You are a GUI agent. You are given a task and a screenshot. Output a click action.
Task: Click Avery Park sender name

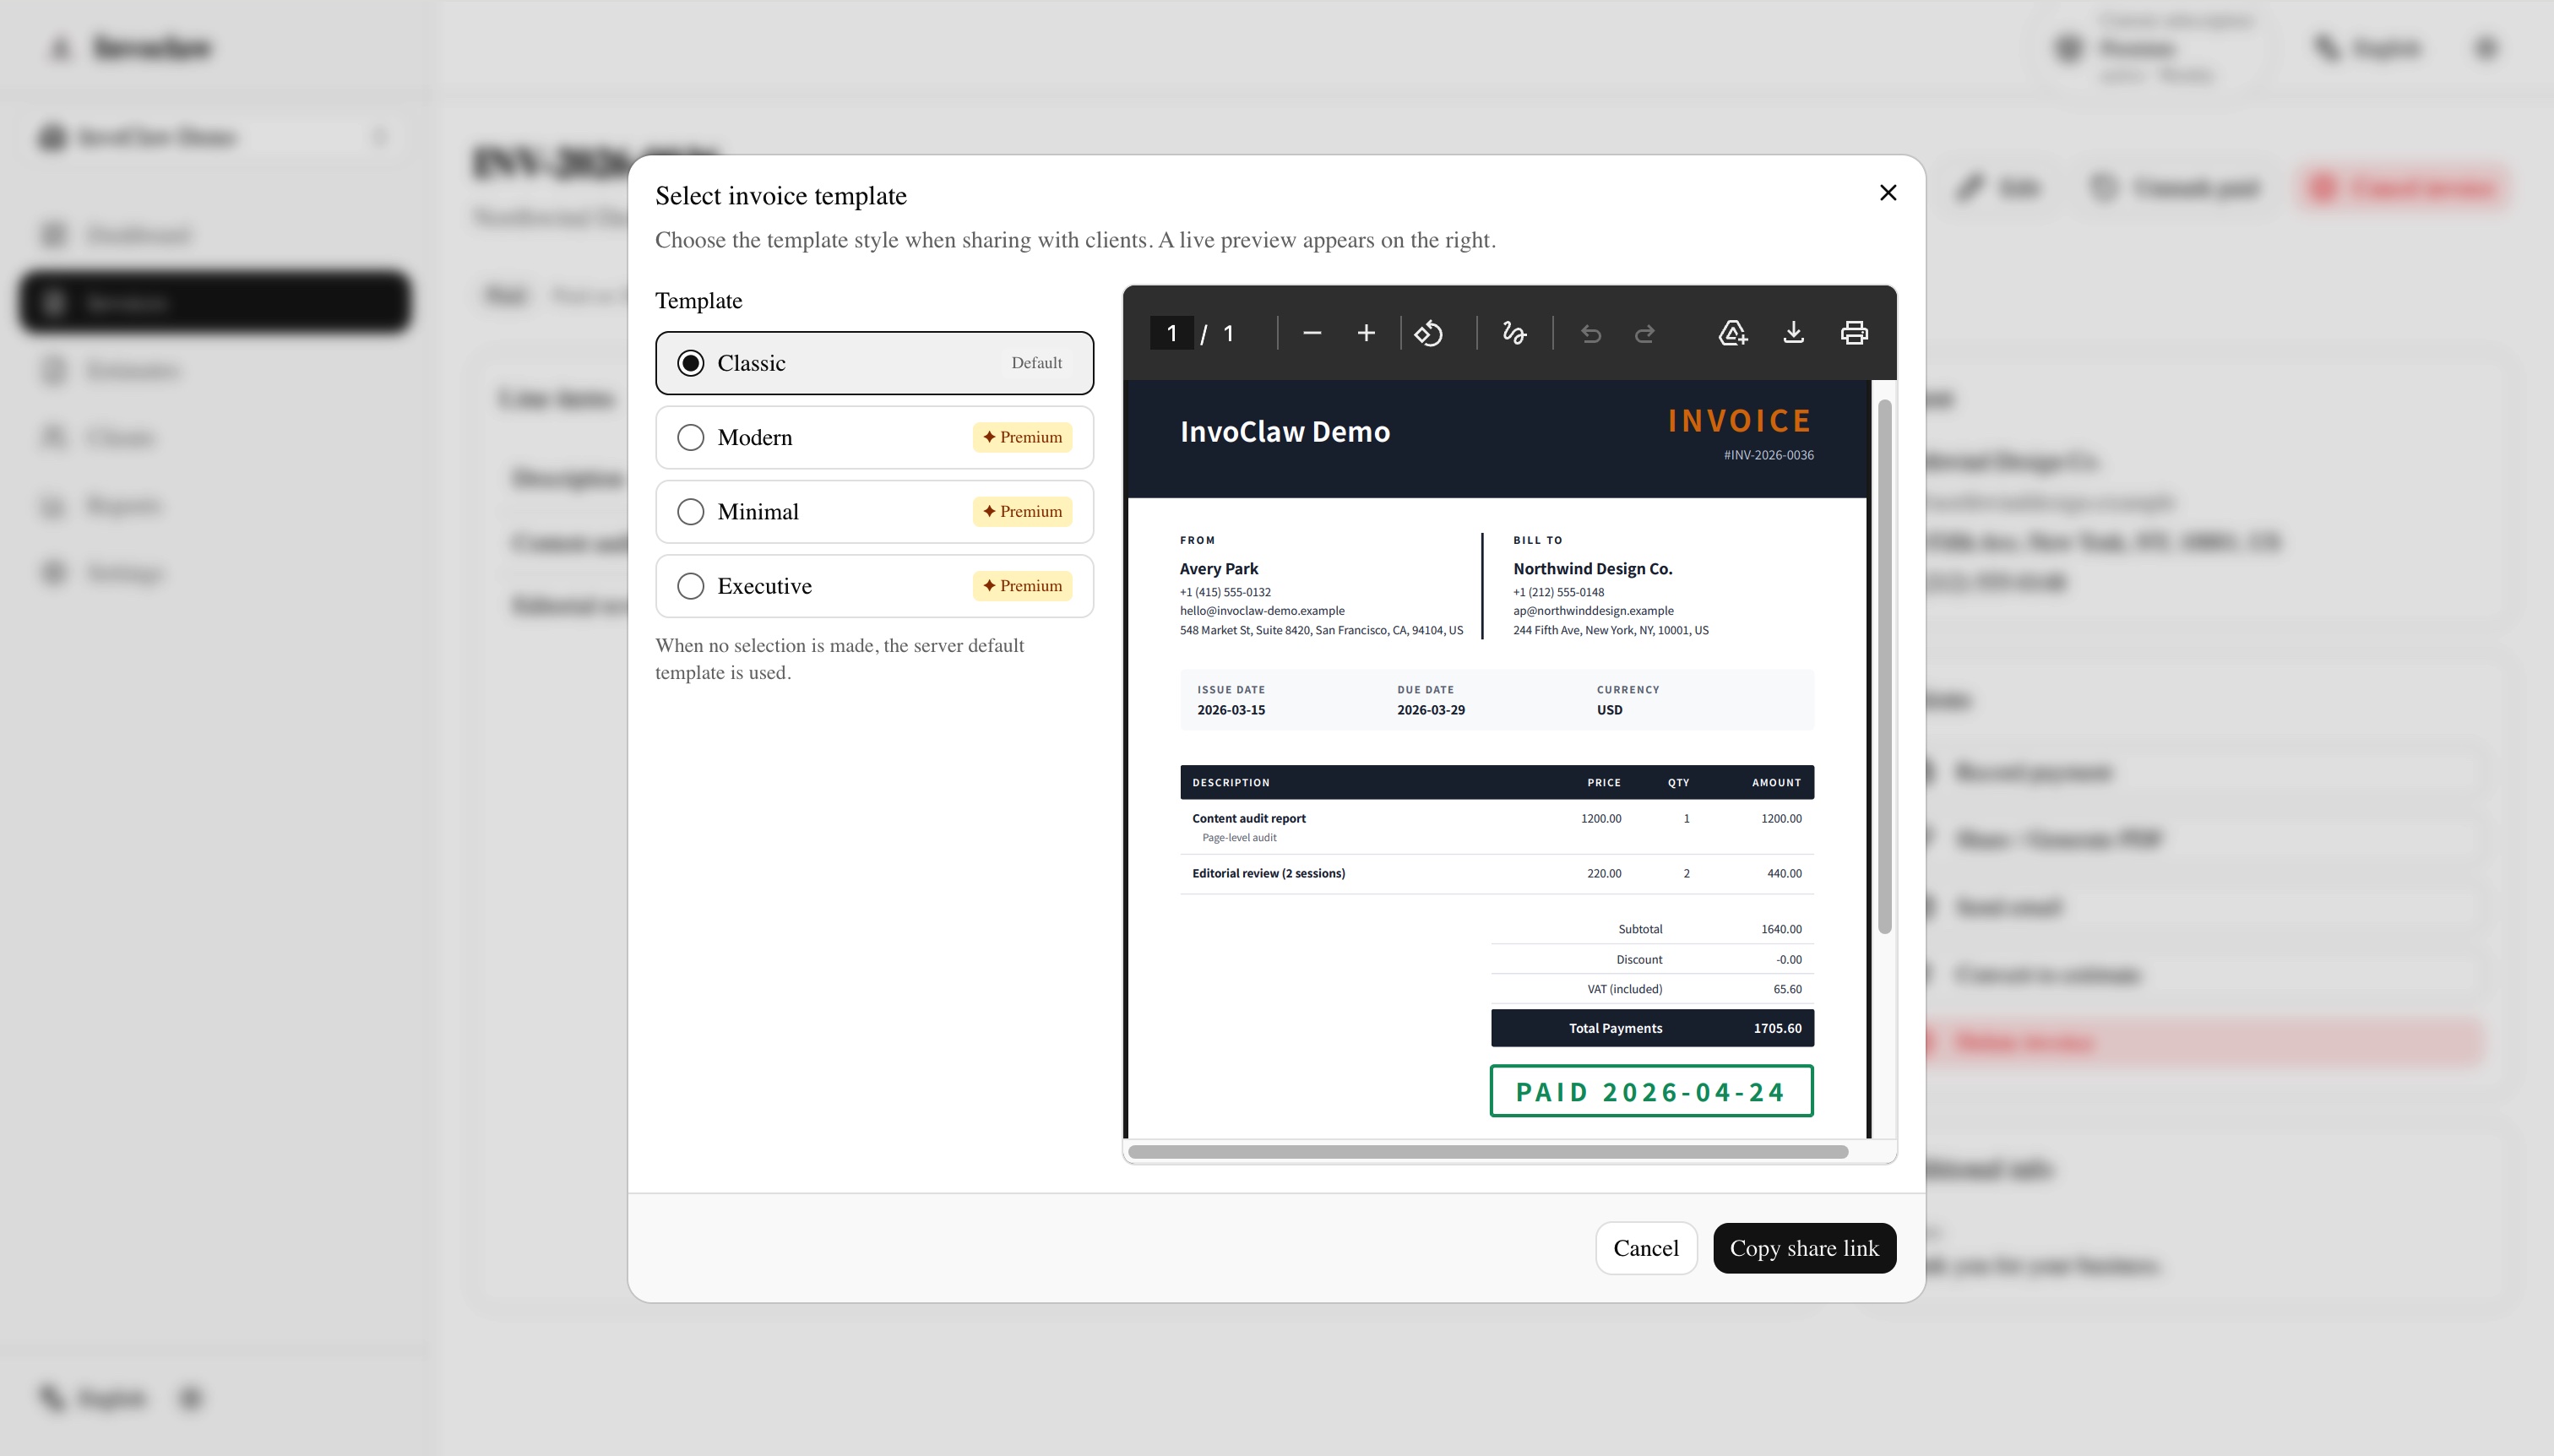point(1218,568)
